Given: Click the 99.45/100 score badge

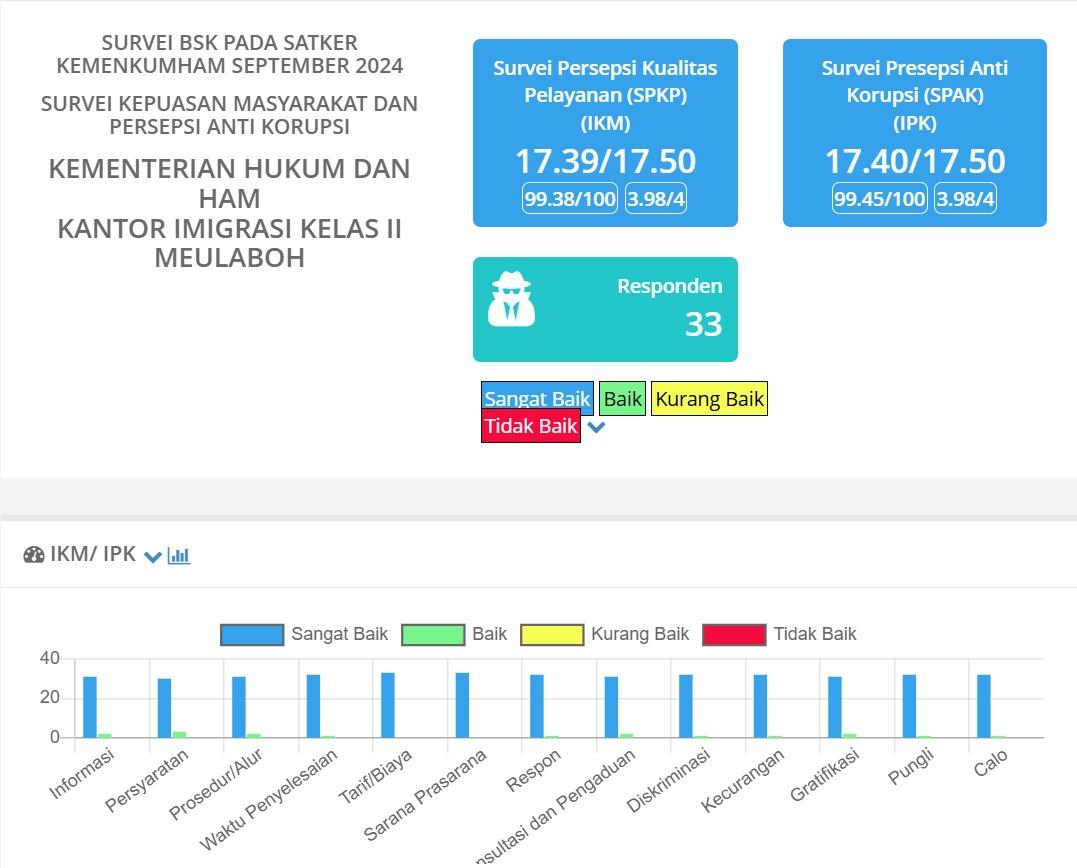Looking at the screenshot, I should [879, 198].
